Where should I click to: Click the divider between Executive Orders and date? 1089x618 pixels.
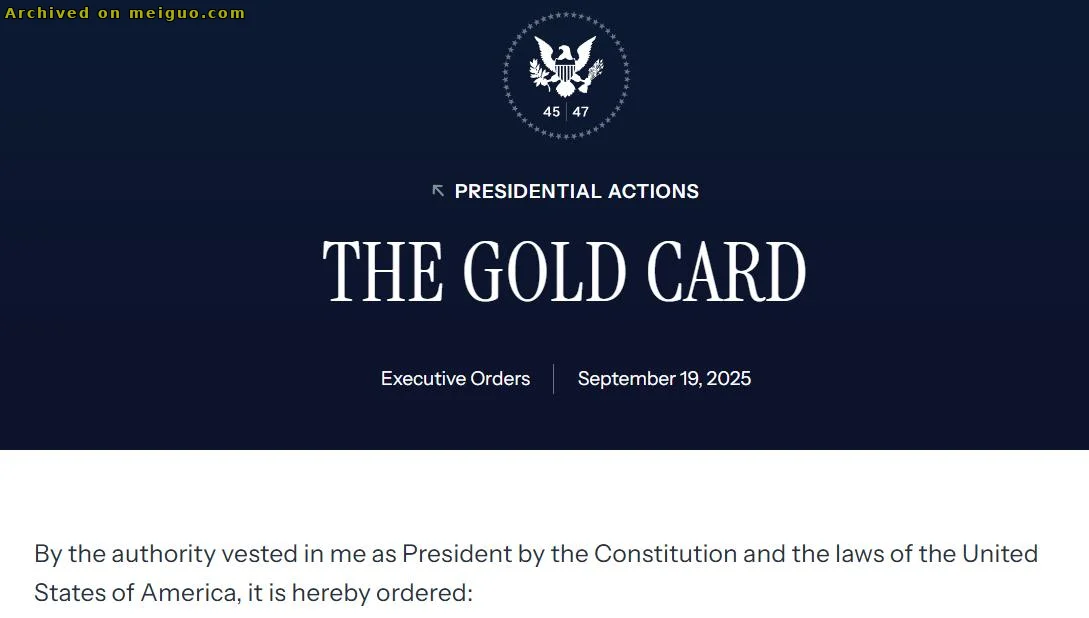point(554,378)
